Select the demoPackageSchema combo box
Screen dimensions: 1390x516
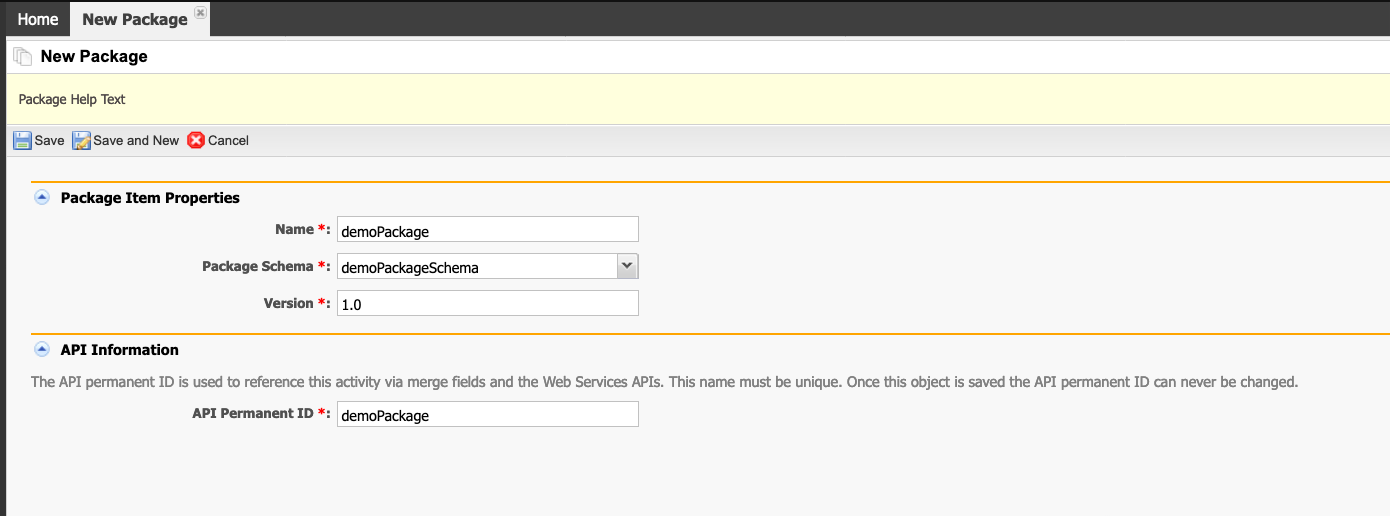pyautogui.click(x=487, y=266)
